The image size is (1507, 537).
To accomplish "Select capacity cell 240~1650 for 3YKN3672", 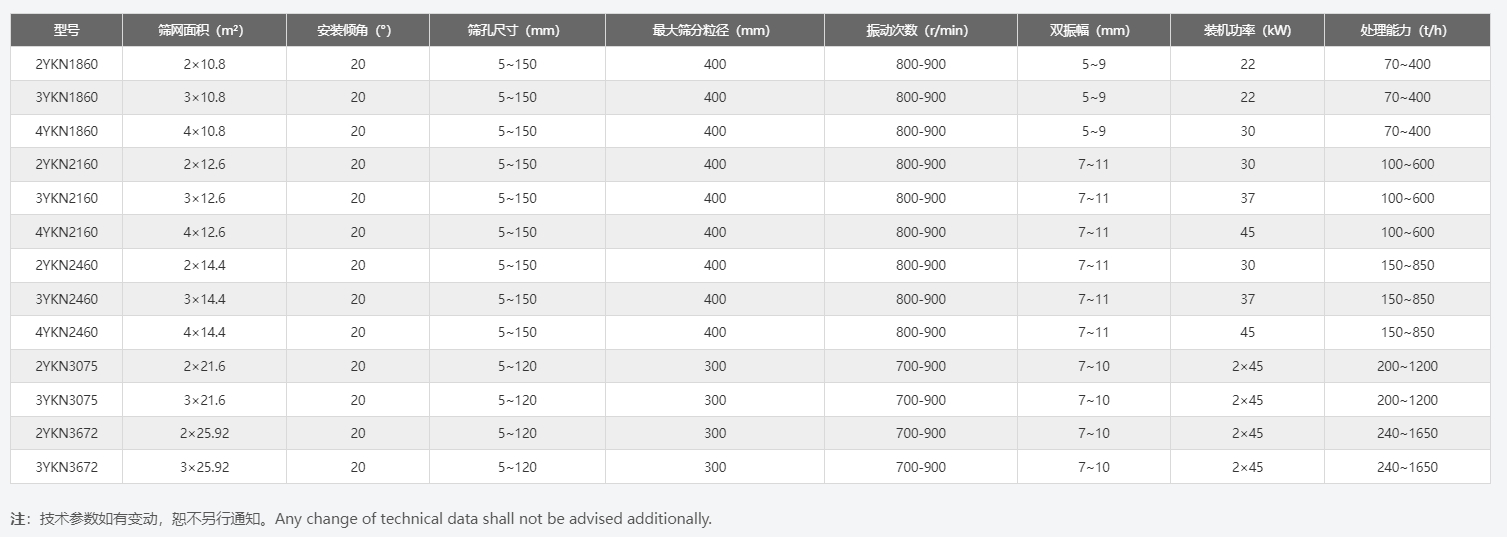I will [x=1407, y=467].
